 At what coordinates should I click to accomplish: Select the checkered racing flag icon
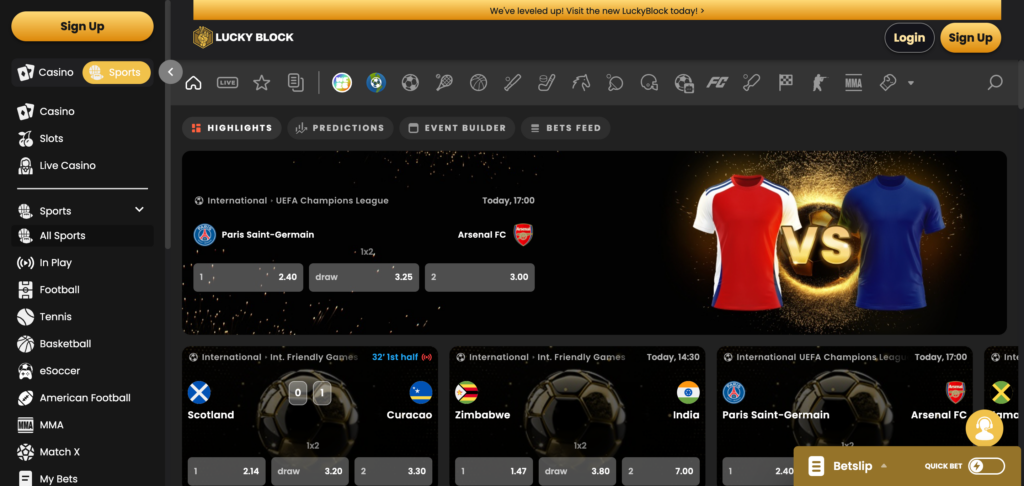(786, 83)
